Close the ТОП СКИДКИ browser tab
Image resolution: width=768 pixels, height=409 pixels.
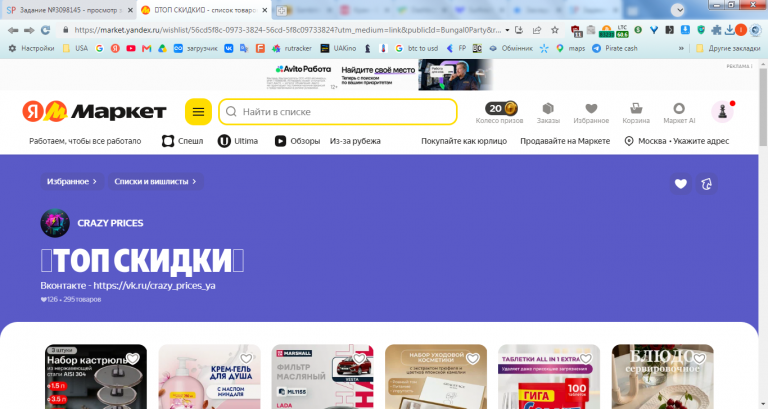264,10
